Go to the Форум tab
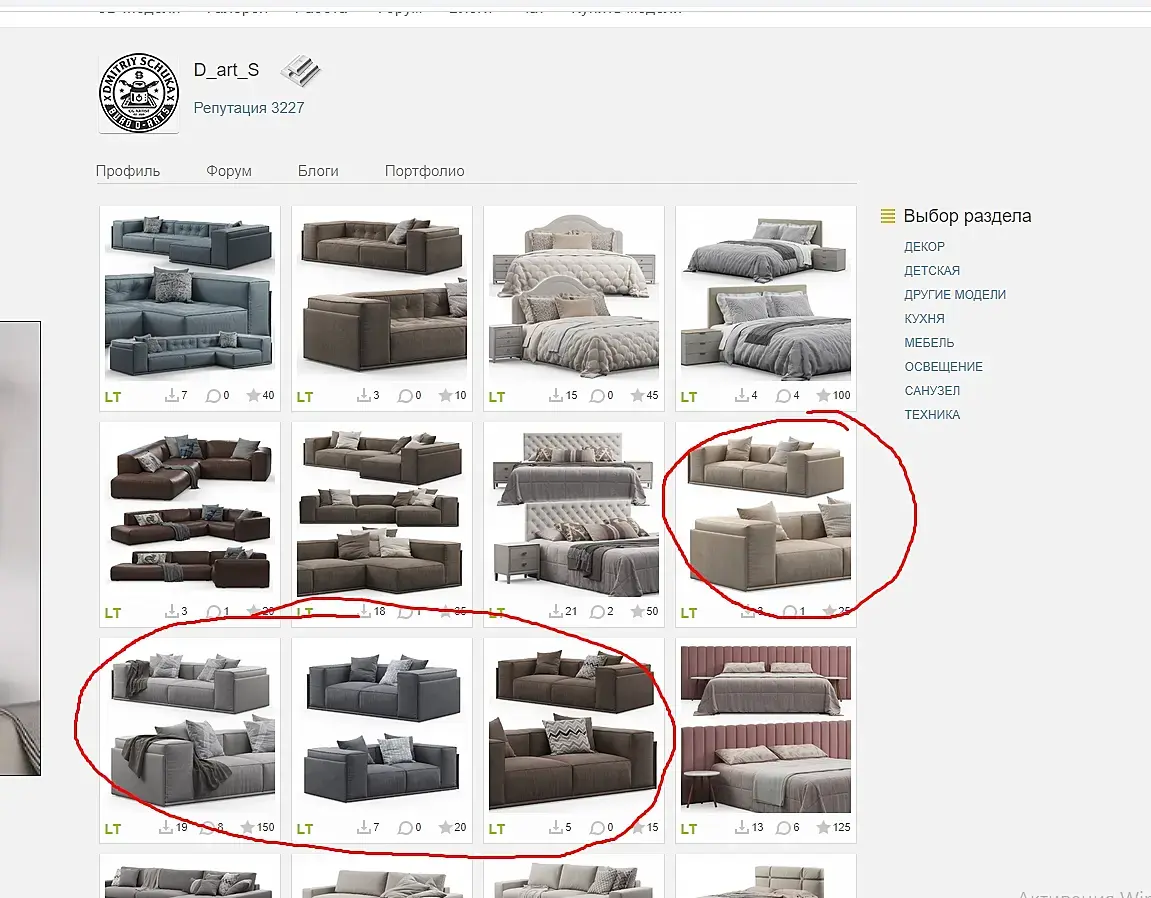Screen dimensions: 1151x898 (x=228, y=170)
